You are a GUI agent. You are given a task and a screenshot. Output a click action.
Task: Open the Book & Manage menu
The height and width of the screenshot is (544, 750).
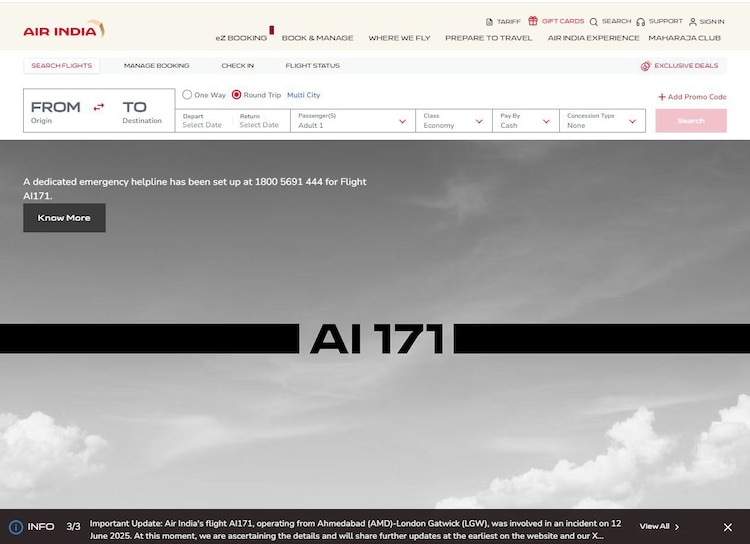(x=317, y=38)
